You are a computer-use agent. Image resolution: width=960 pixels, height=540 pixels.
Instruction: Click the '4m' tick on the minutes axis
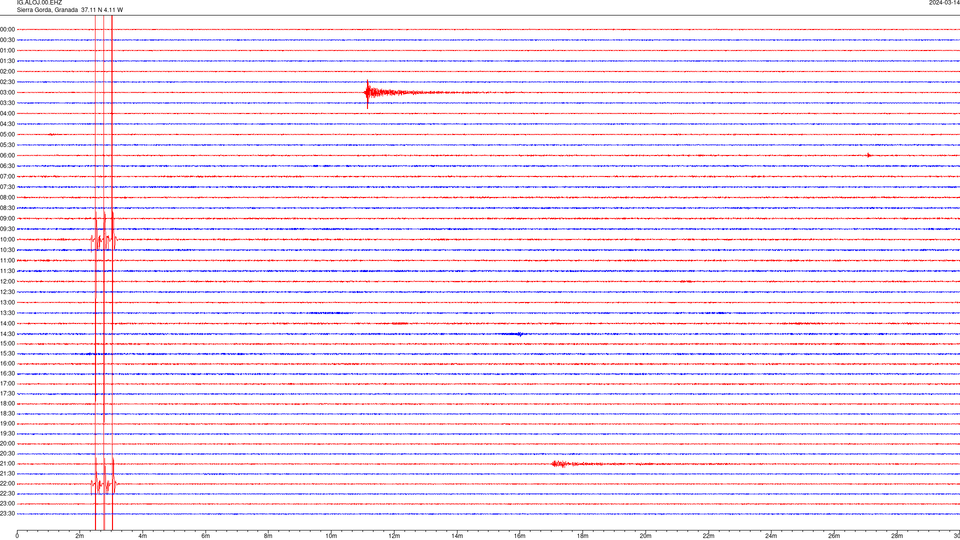[143, 536]
